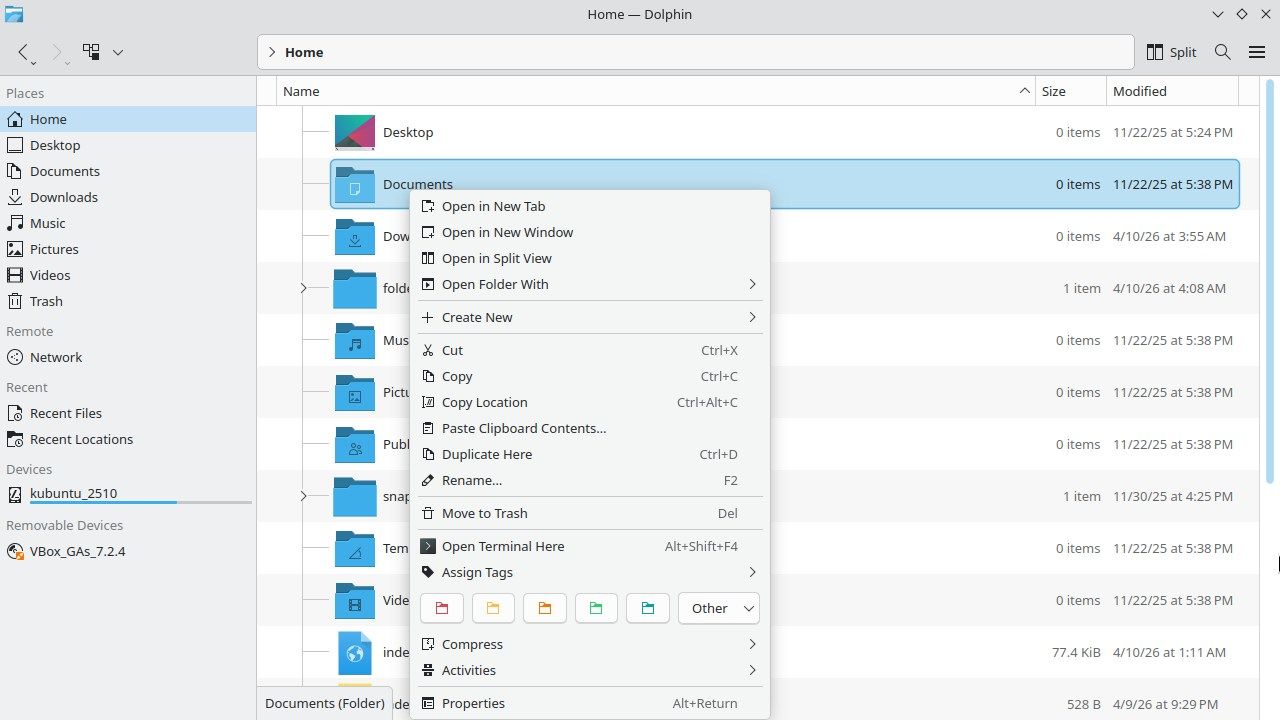Image resolution: width=1280 pixels, height=720 pixels.
Task: Open the VBox_GAs_7.2.4 removable device
Action: point(128,551)
